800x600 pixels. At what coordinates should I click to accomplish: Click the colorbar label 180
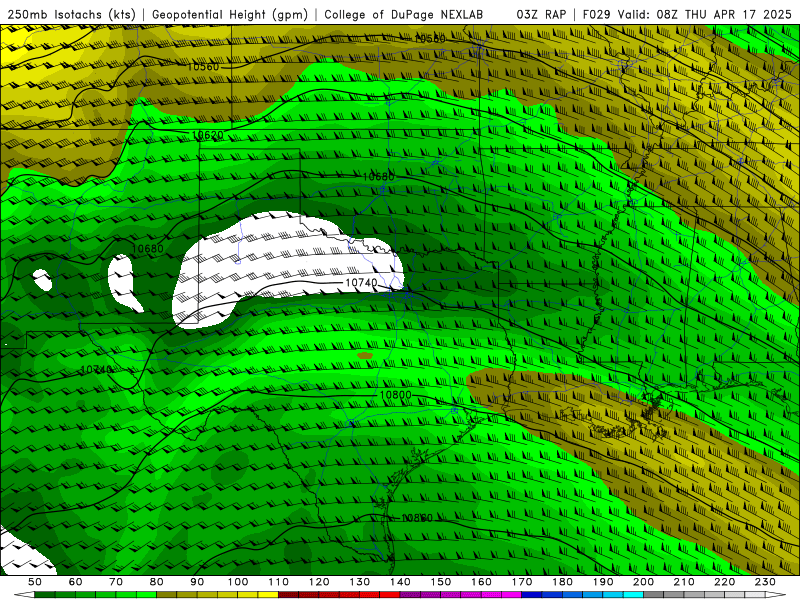tap(562, 582)
